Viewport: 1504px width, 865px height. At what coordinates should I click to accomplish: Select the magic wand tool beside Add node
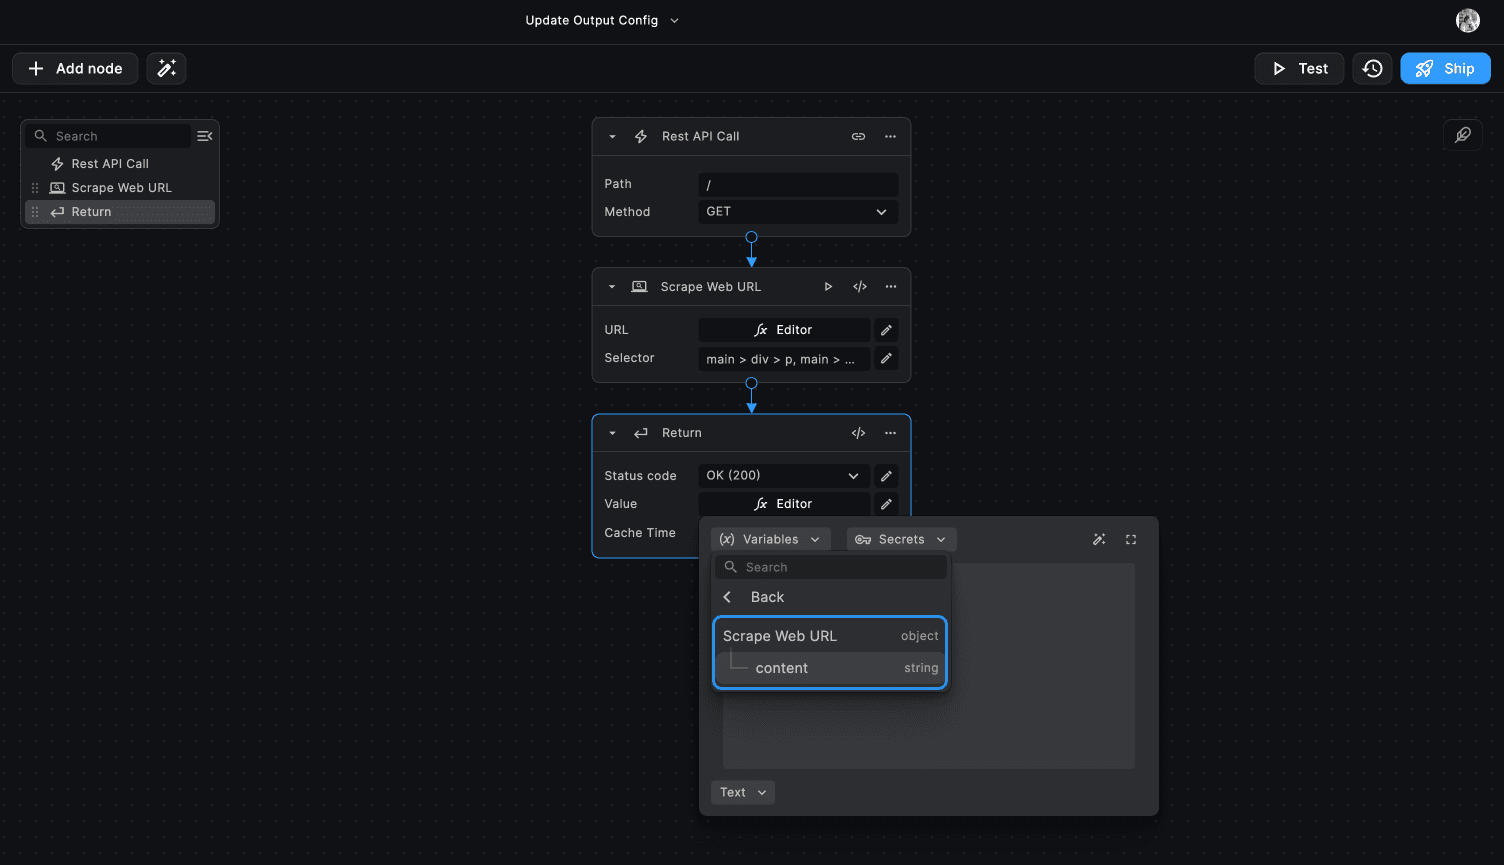pos(166,68)
